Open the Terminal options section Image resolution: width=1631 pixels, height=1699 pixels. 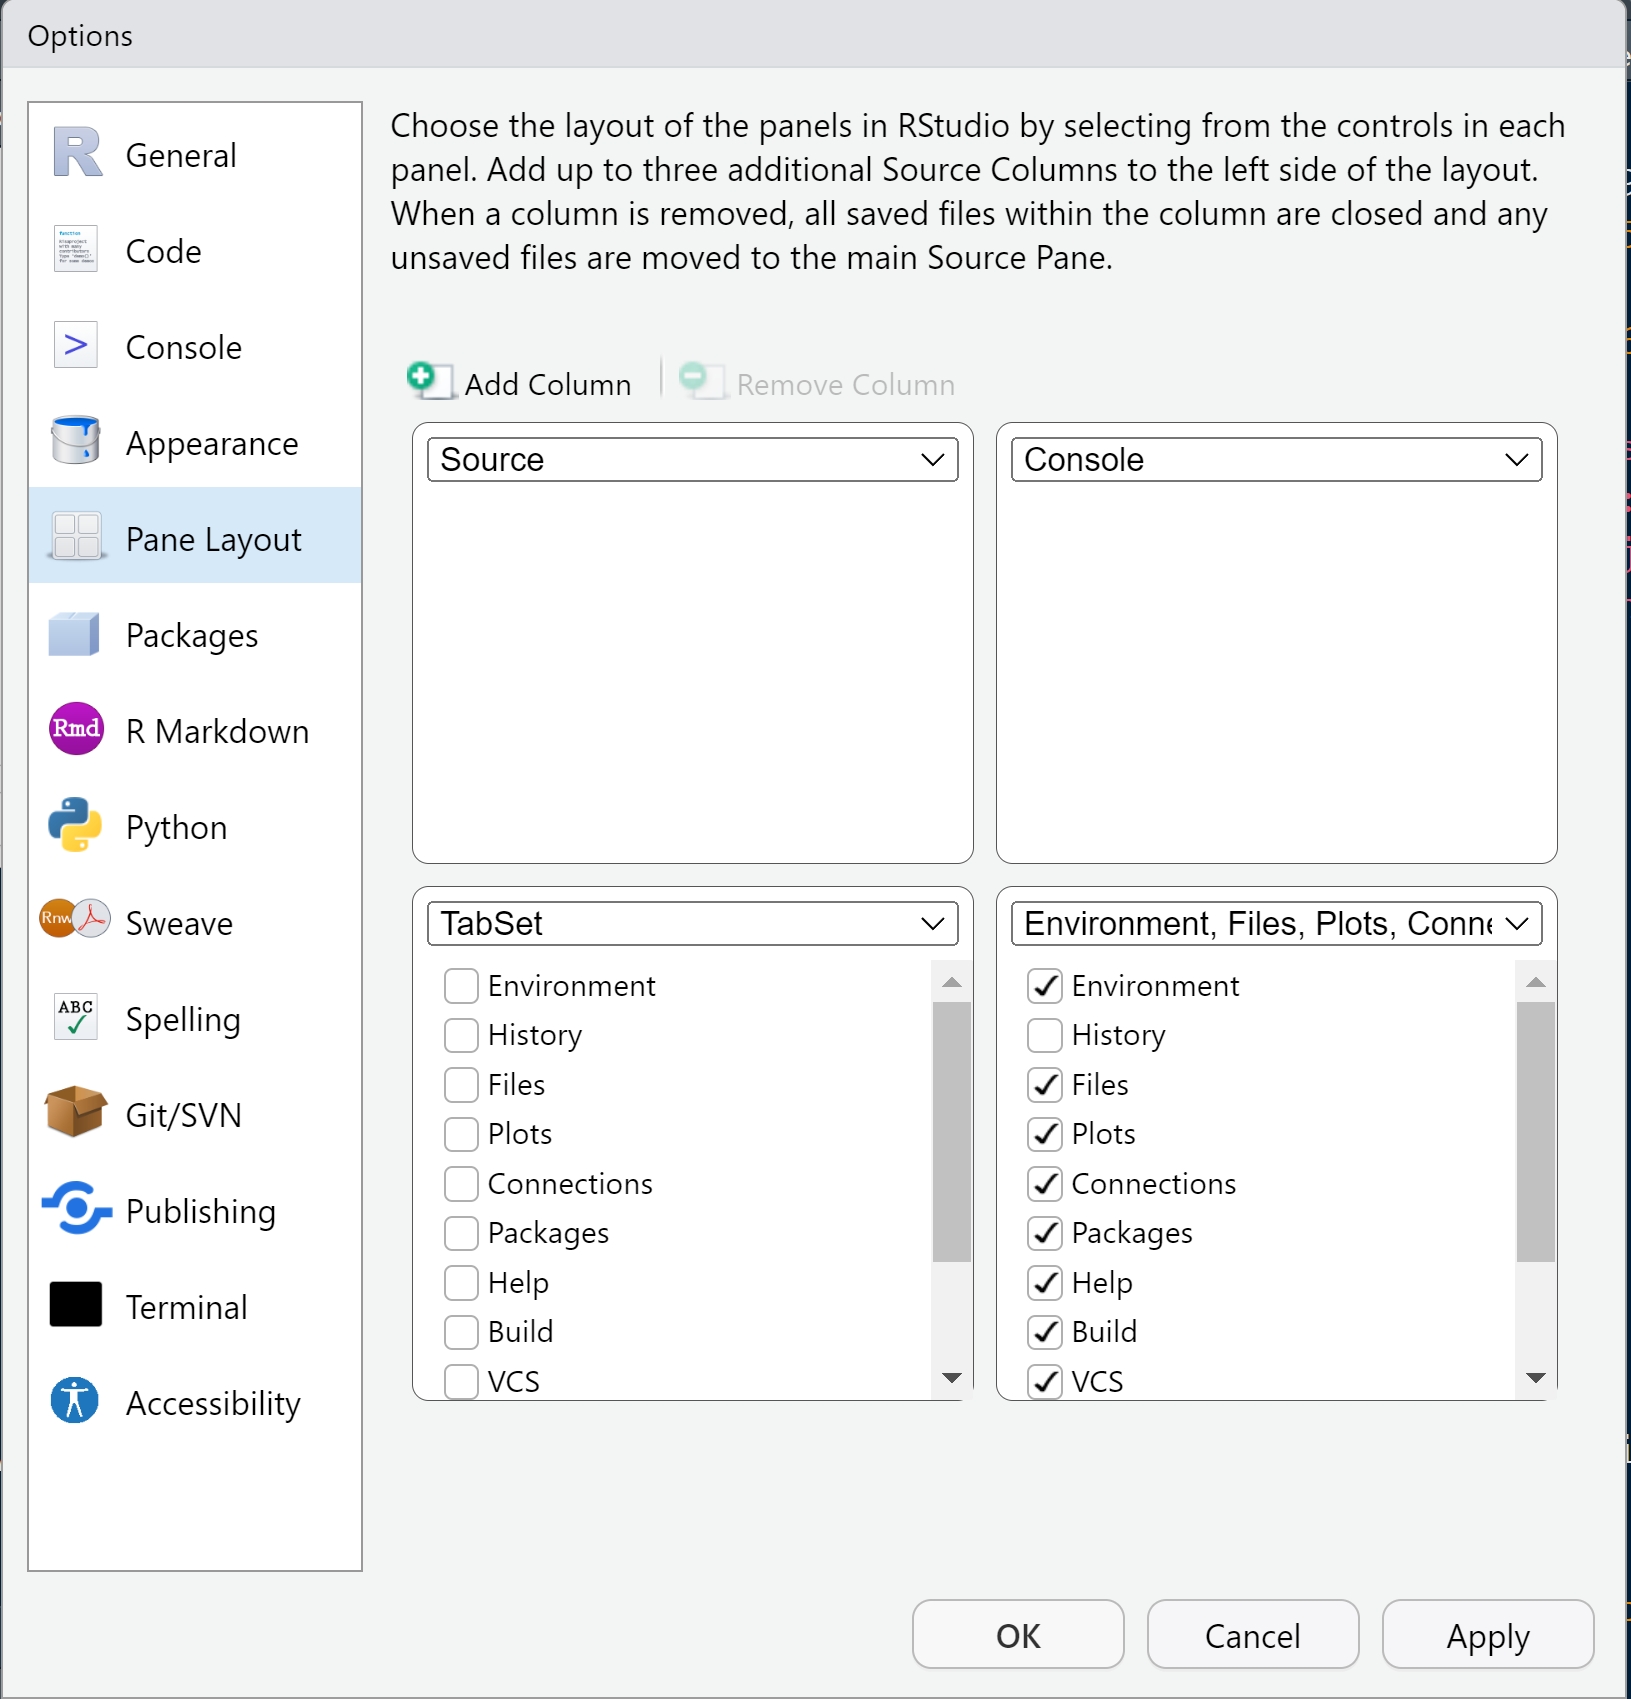coord(186,1307)
